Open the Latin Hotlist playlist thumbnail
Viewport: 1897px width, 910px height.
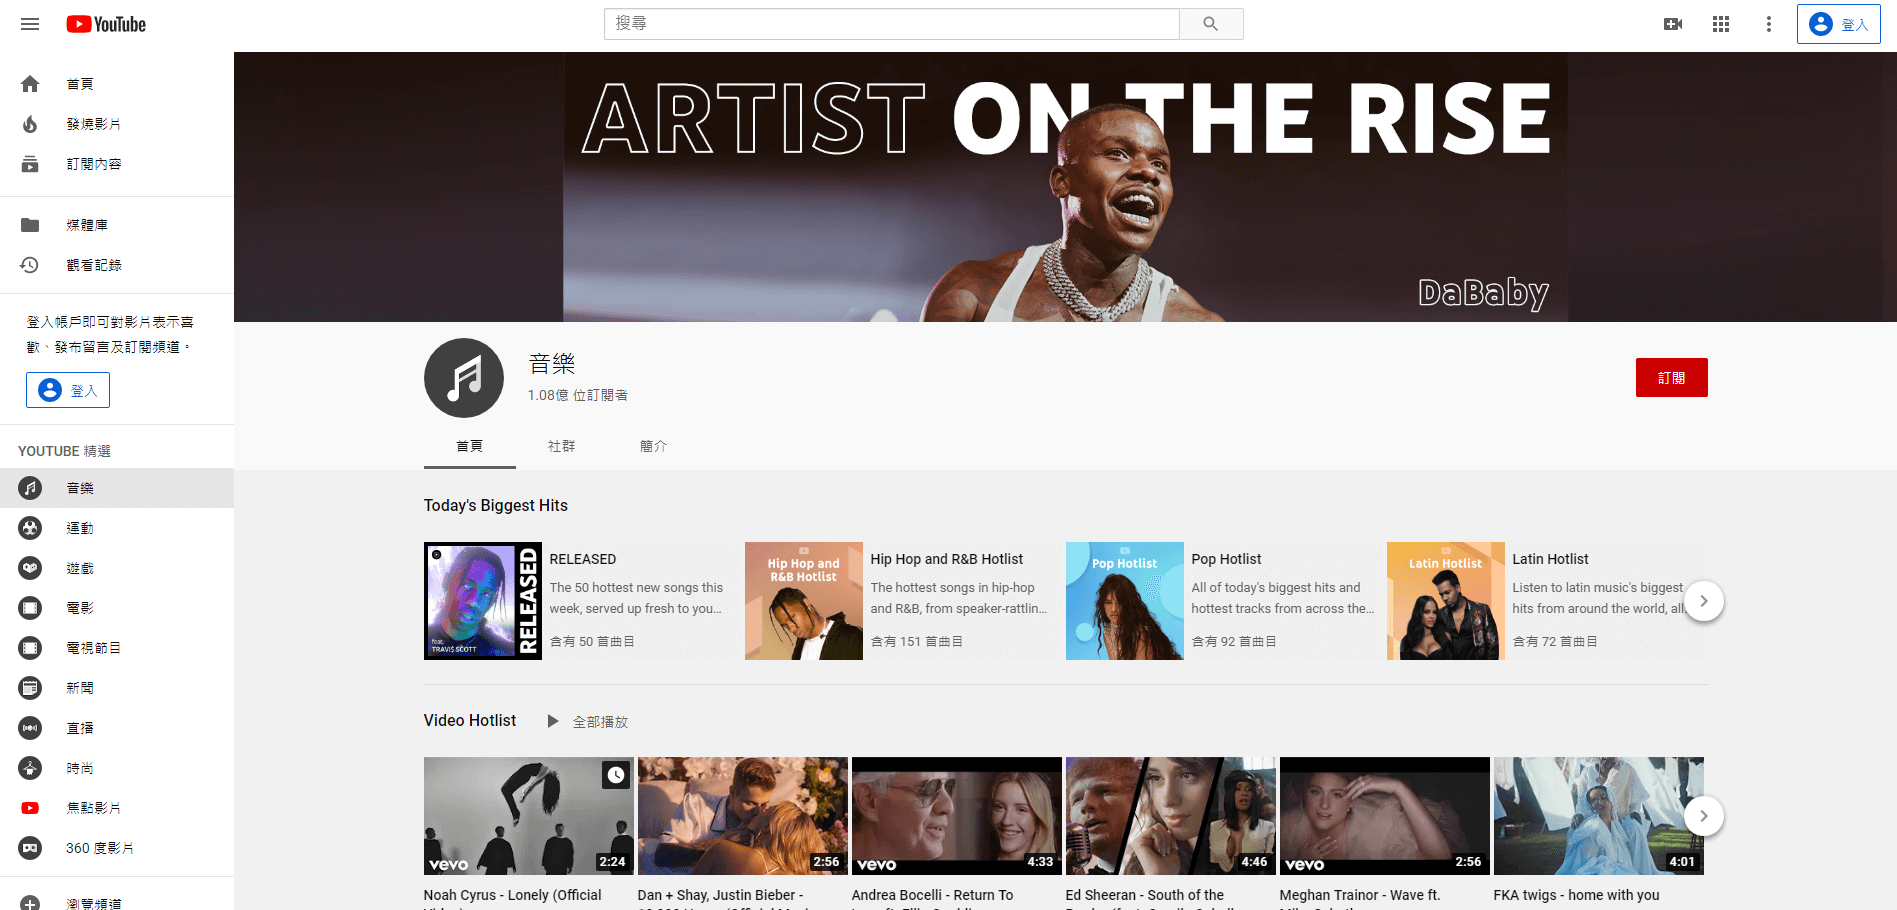(1446, 601)
